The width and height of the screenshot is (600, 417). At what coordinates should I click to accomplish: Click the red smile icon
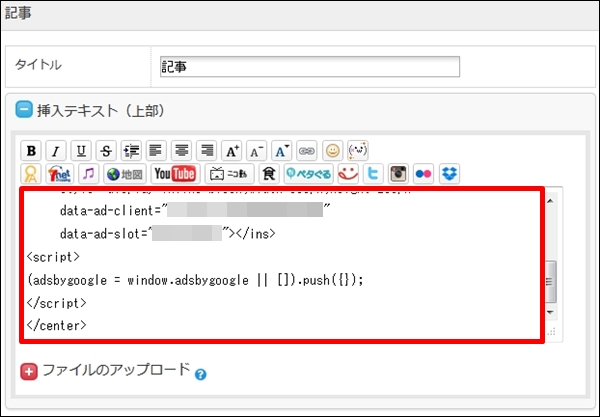point(348,174)
